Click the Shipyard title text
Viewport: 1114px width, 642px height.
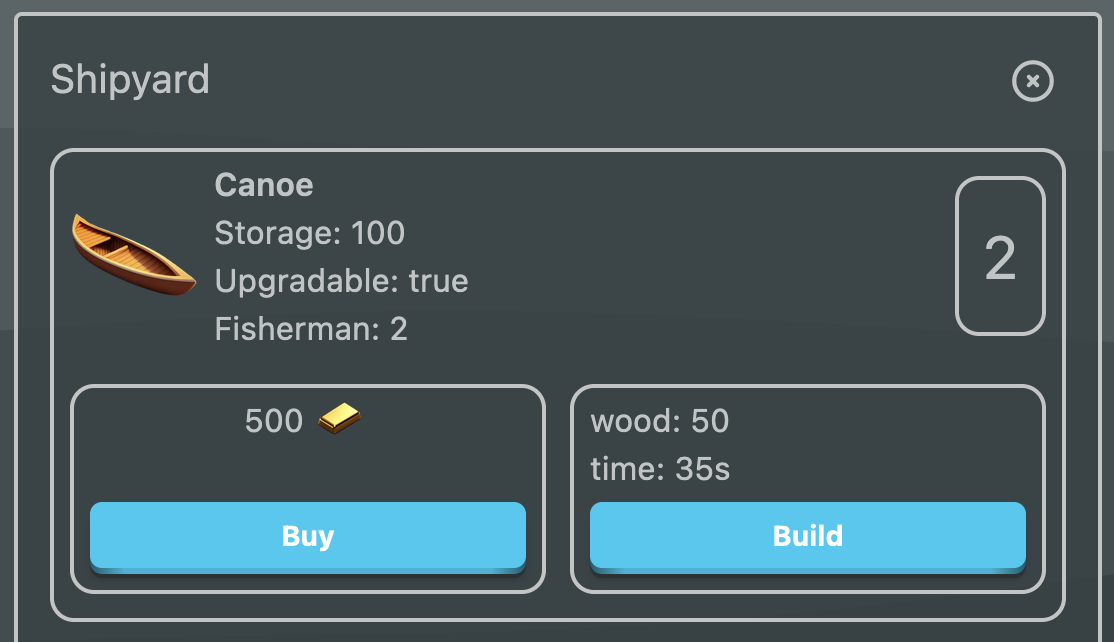[x=130, y=79]
